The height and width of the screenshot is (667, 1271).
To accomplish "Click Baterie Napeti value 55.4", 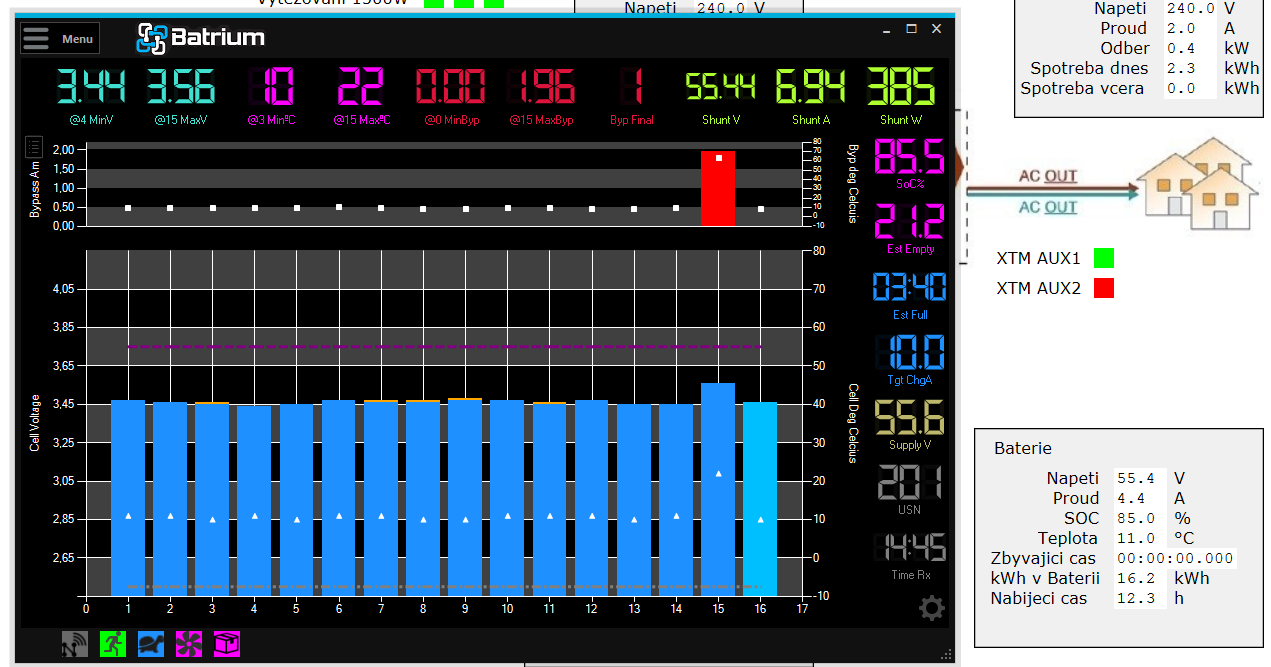I will tap(1140, 478).
